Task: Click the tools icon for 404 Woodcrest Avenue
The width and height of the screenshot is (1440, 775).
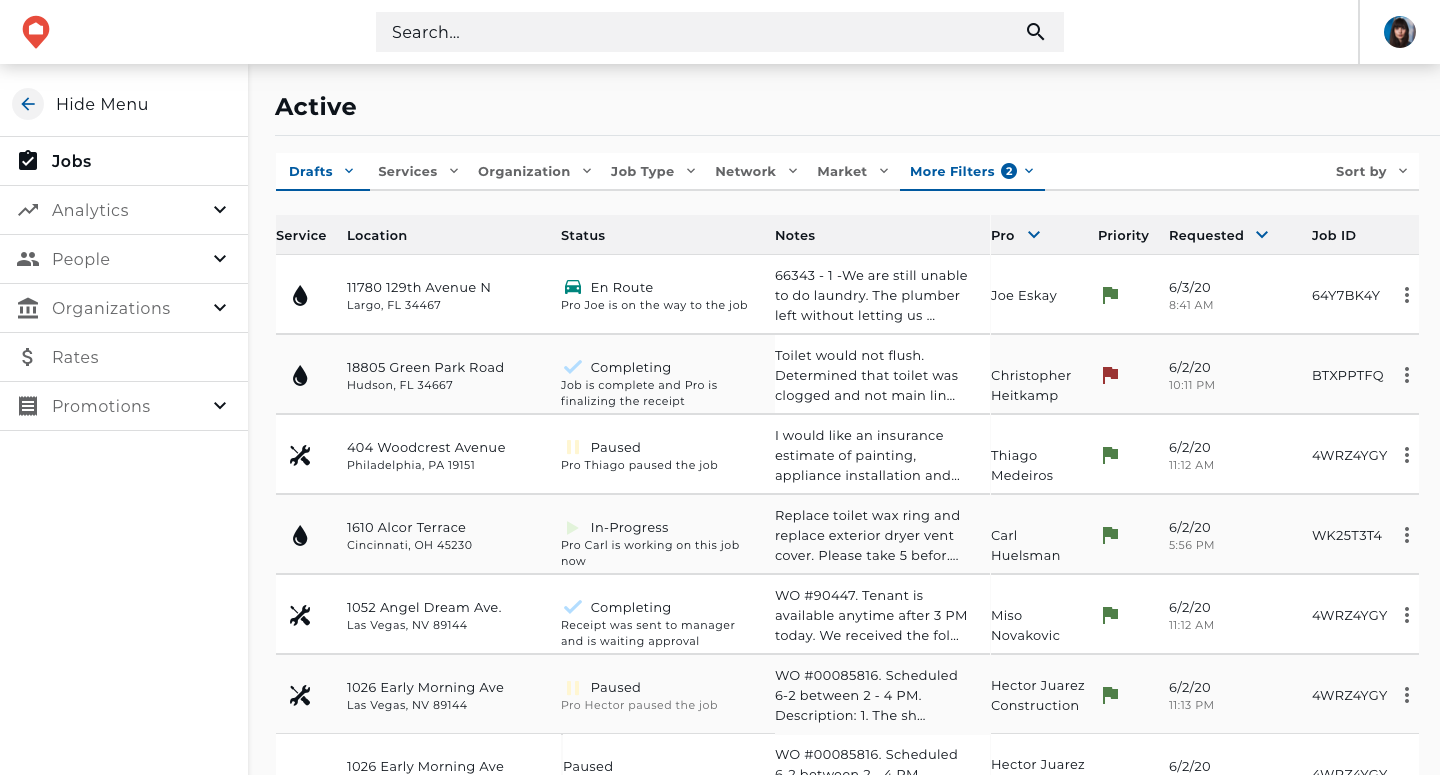Action: (x=300, y=456)
